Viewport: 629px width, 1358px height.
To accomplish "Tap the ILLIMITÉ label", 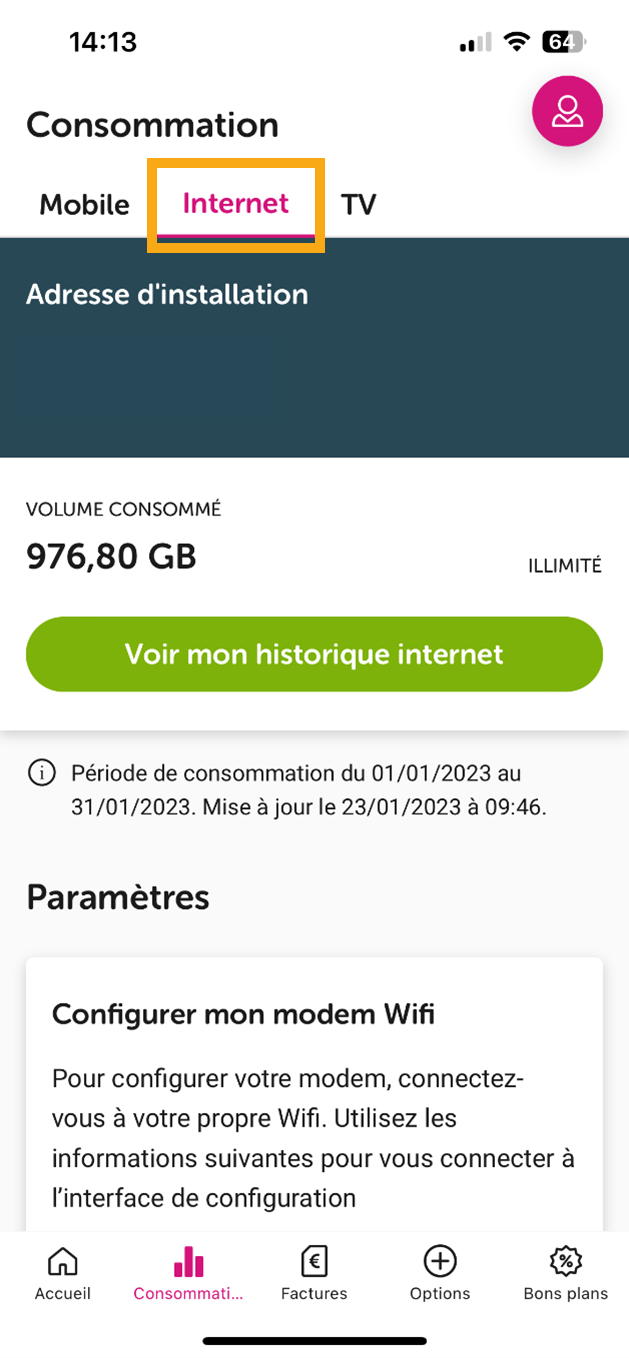I will (x=565, y=564).
